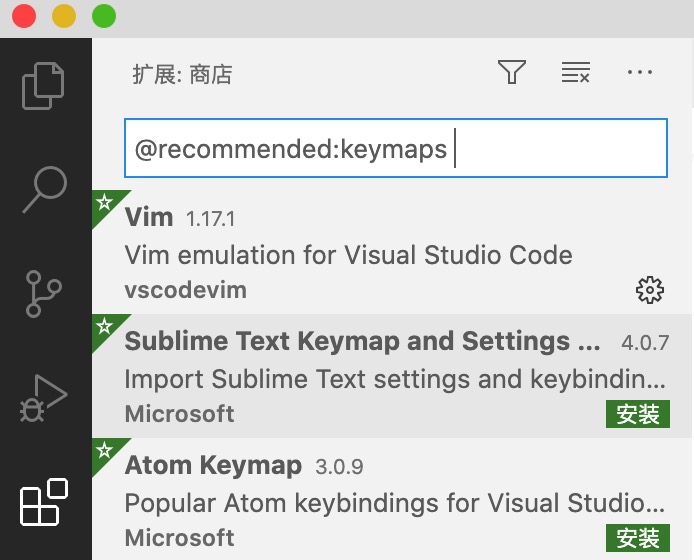
Task: Click the Atom Keymap version 3.0.9 label
Action: [x=339, y=467]
